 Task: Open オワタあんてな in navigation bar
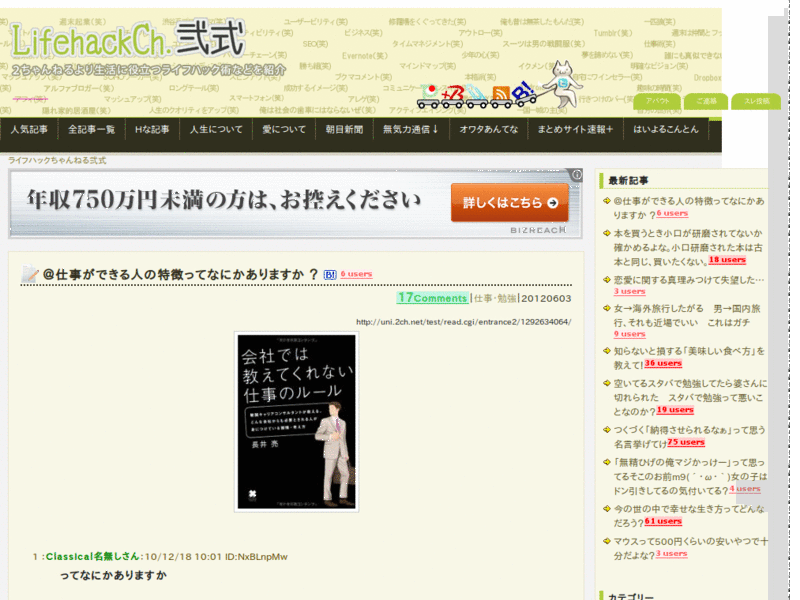[489, 130]
